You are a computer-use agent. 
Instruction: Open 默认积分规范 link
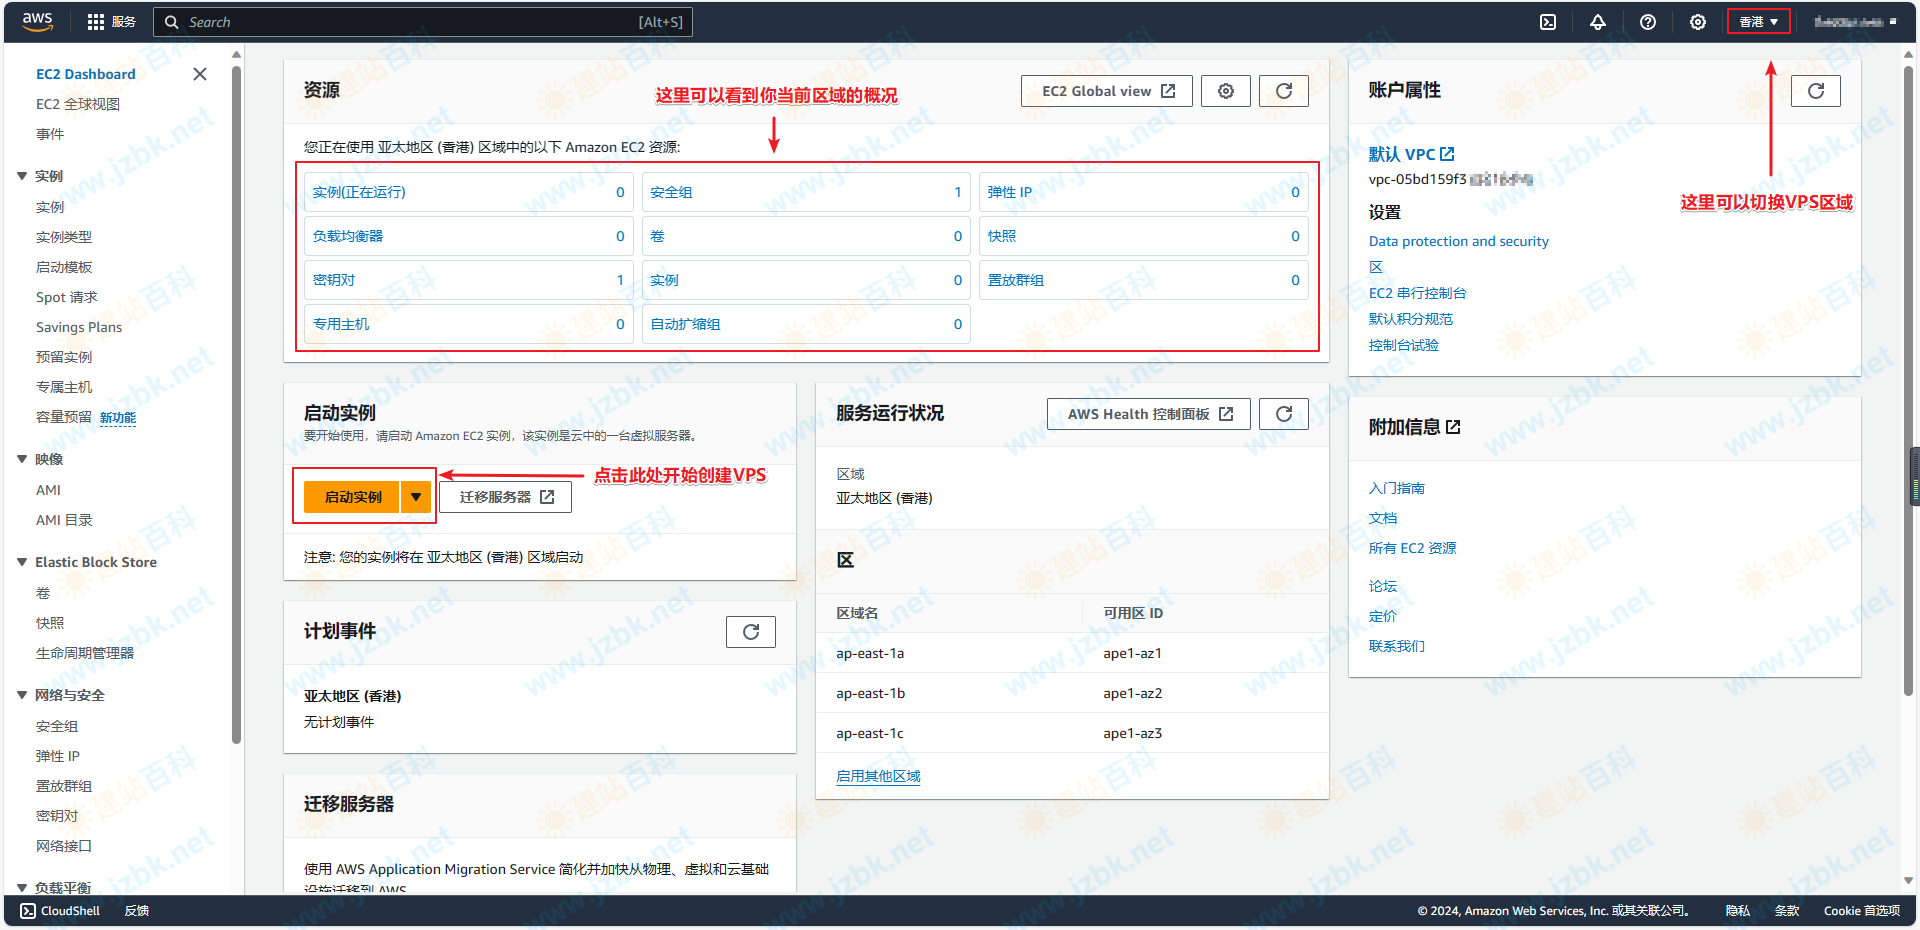coord(1411,319)
